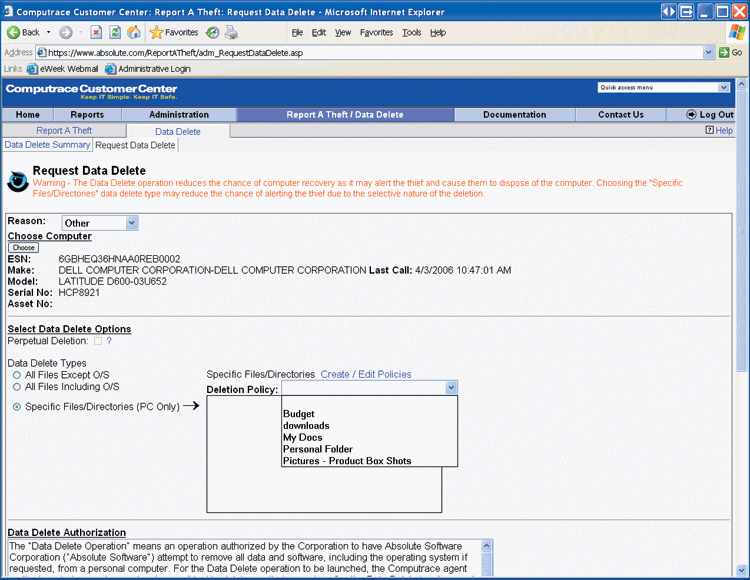
Task: Open the Documentation navigation tab
Action: click(515, 115)
